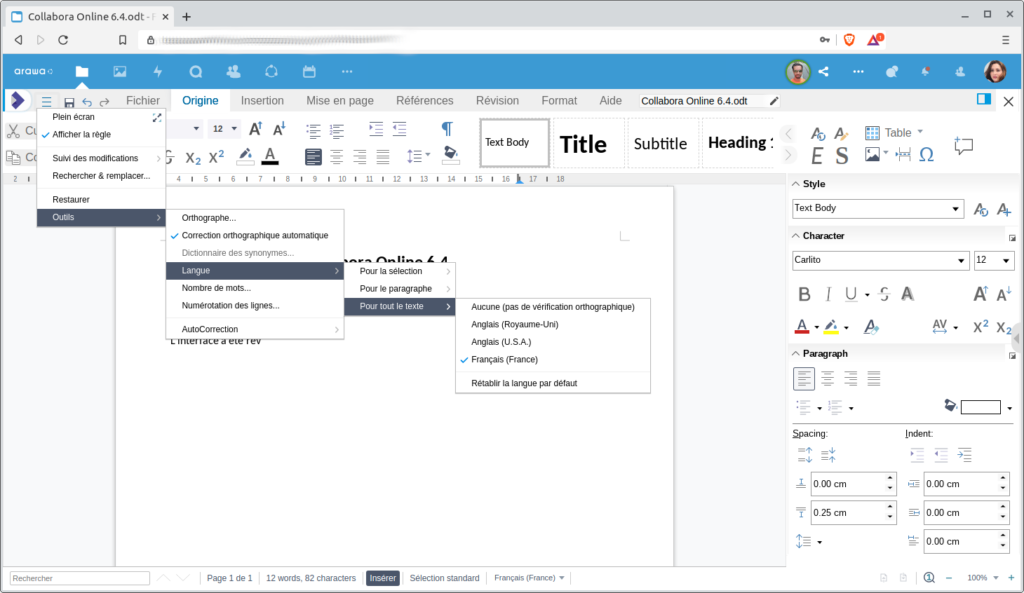
Task: Click Rechercher & remplacer entry
Action: click(x=101, y=176)
